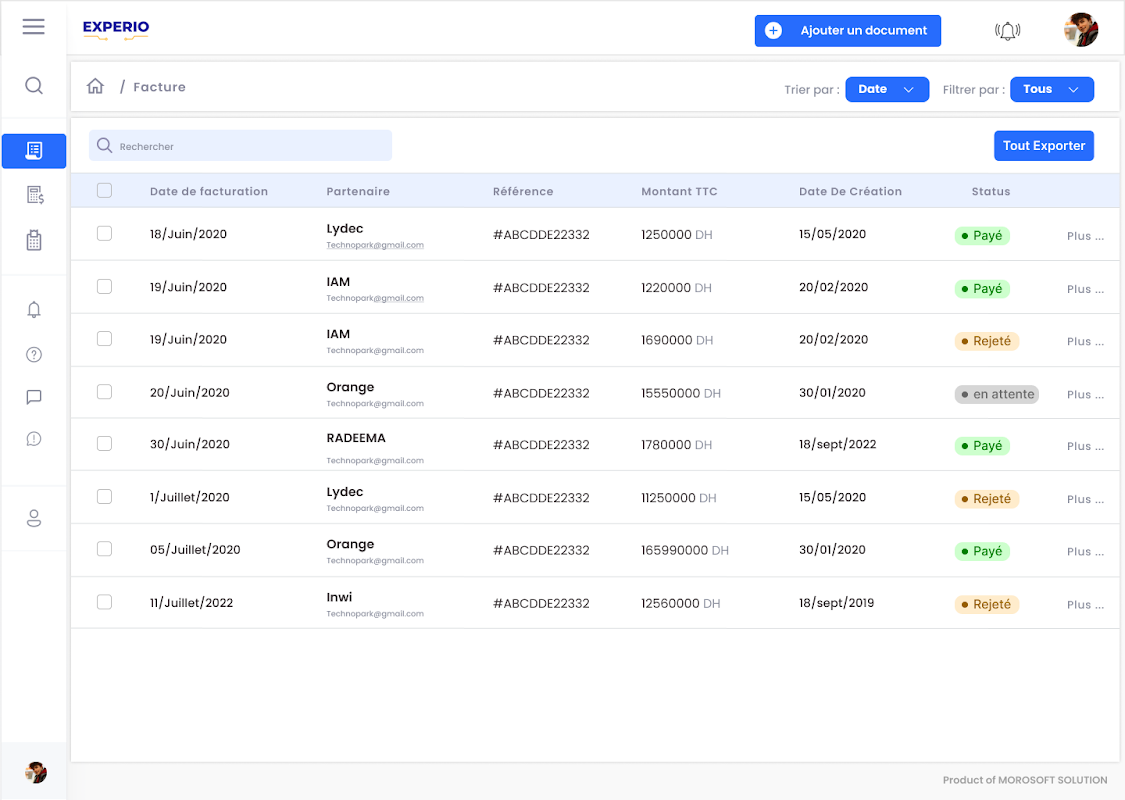
Task: Open the Tous filter dropdown
Action: pos(1052,89)
